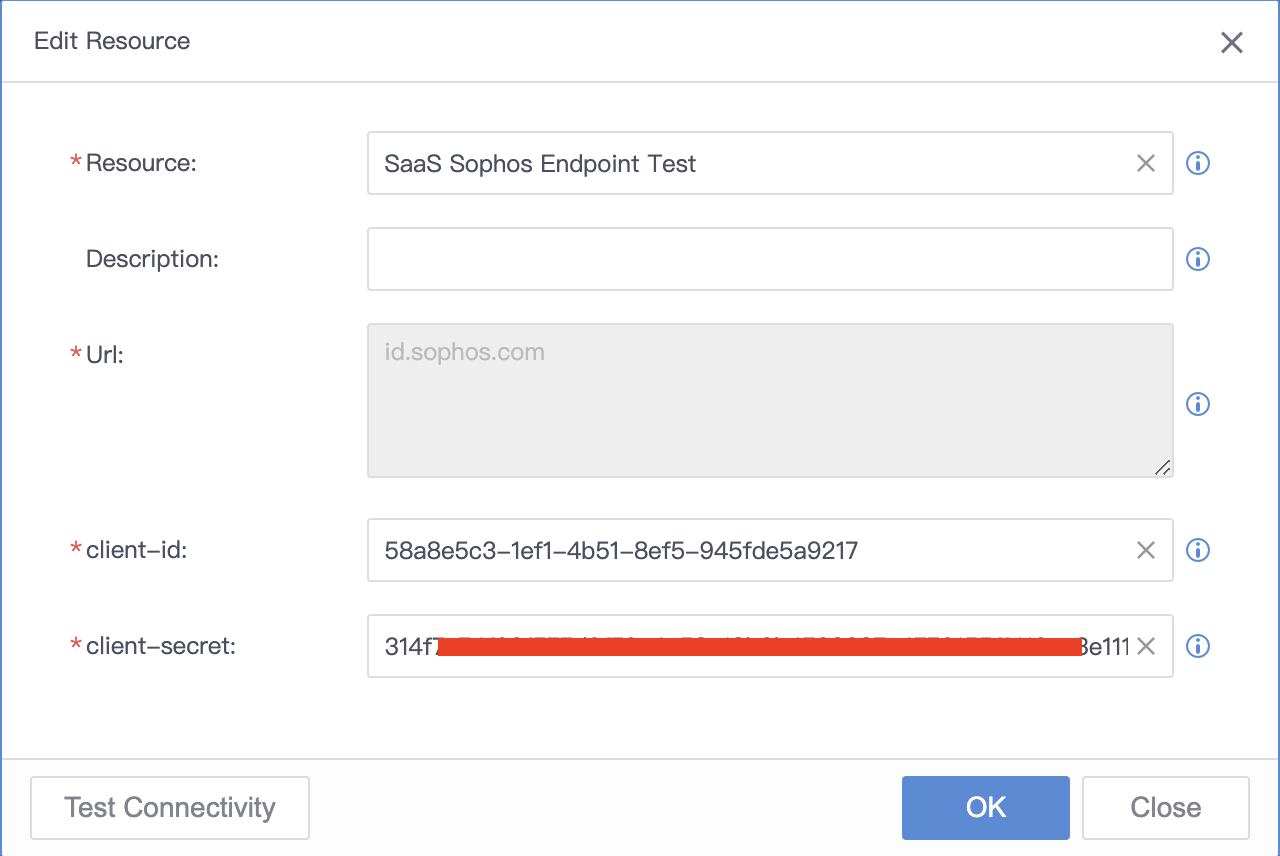Screen dimensions: 1280x856
Task: Clear the client-secret value
Action: point(1146,646)
